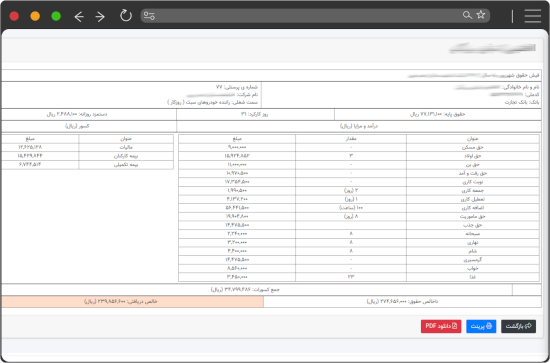Viewport: 550px width, 363px height.
Task: Click the quantity cell in جمعه کاری row
Action: tap(351, 190)
